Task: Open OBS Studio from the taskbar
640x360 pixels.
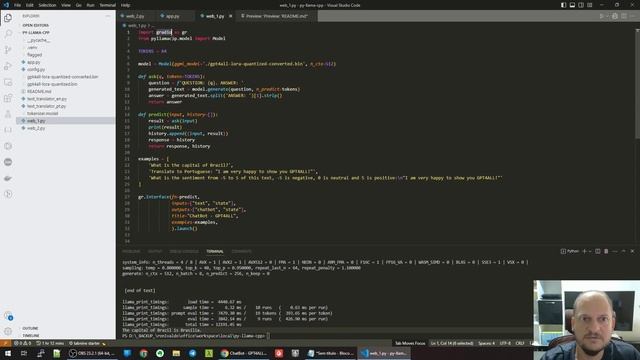Action: [x=92, y=353]
